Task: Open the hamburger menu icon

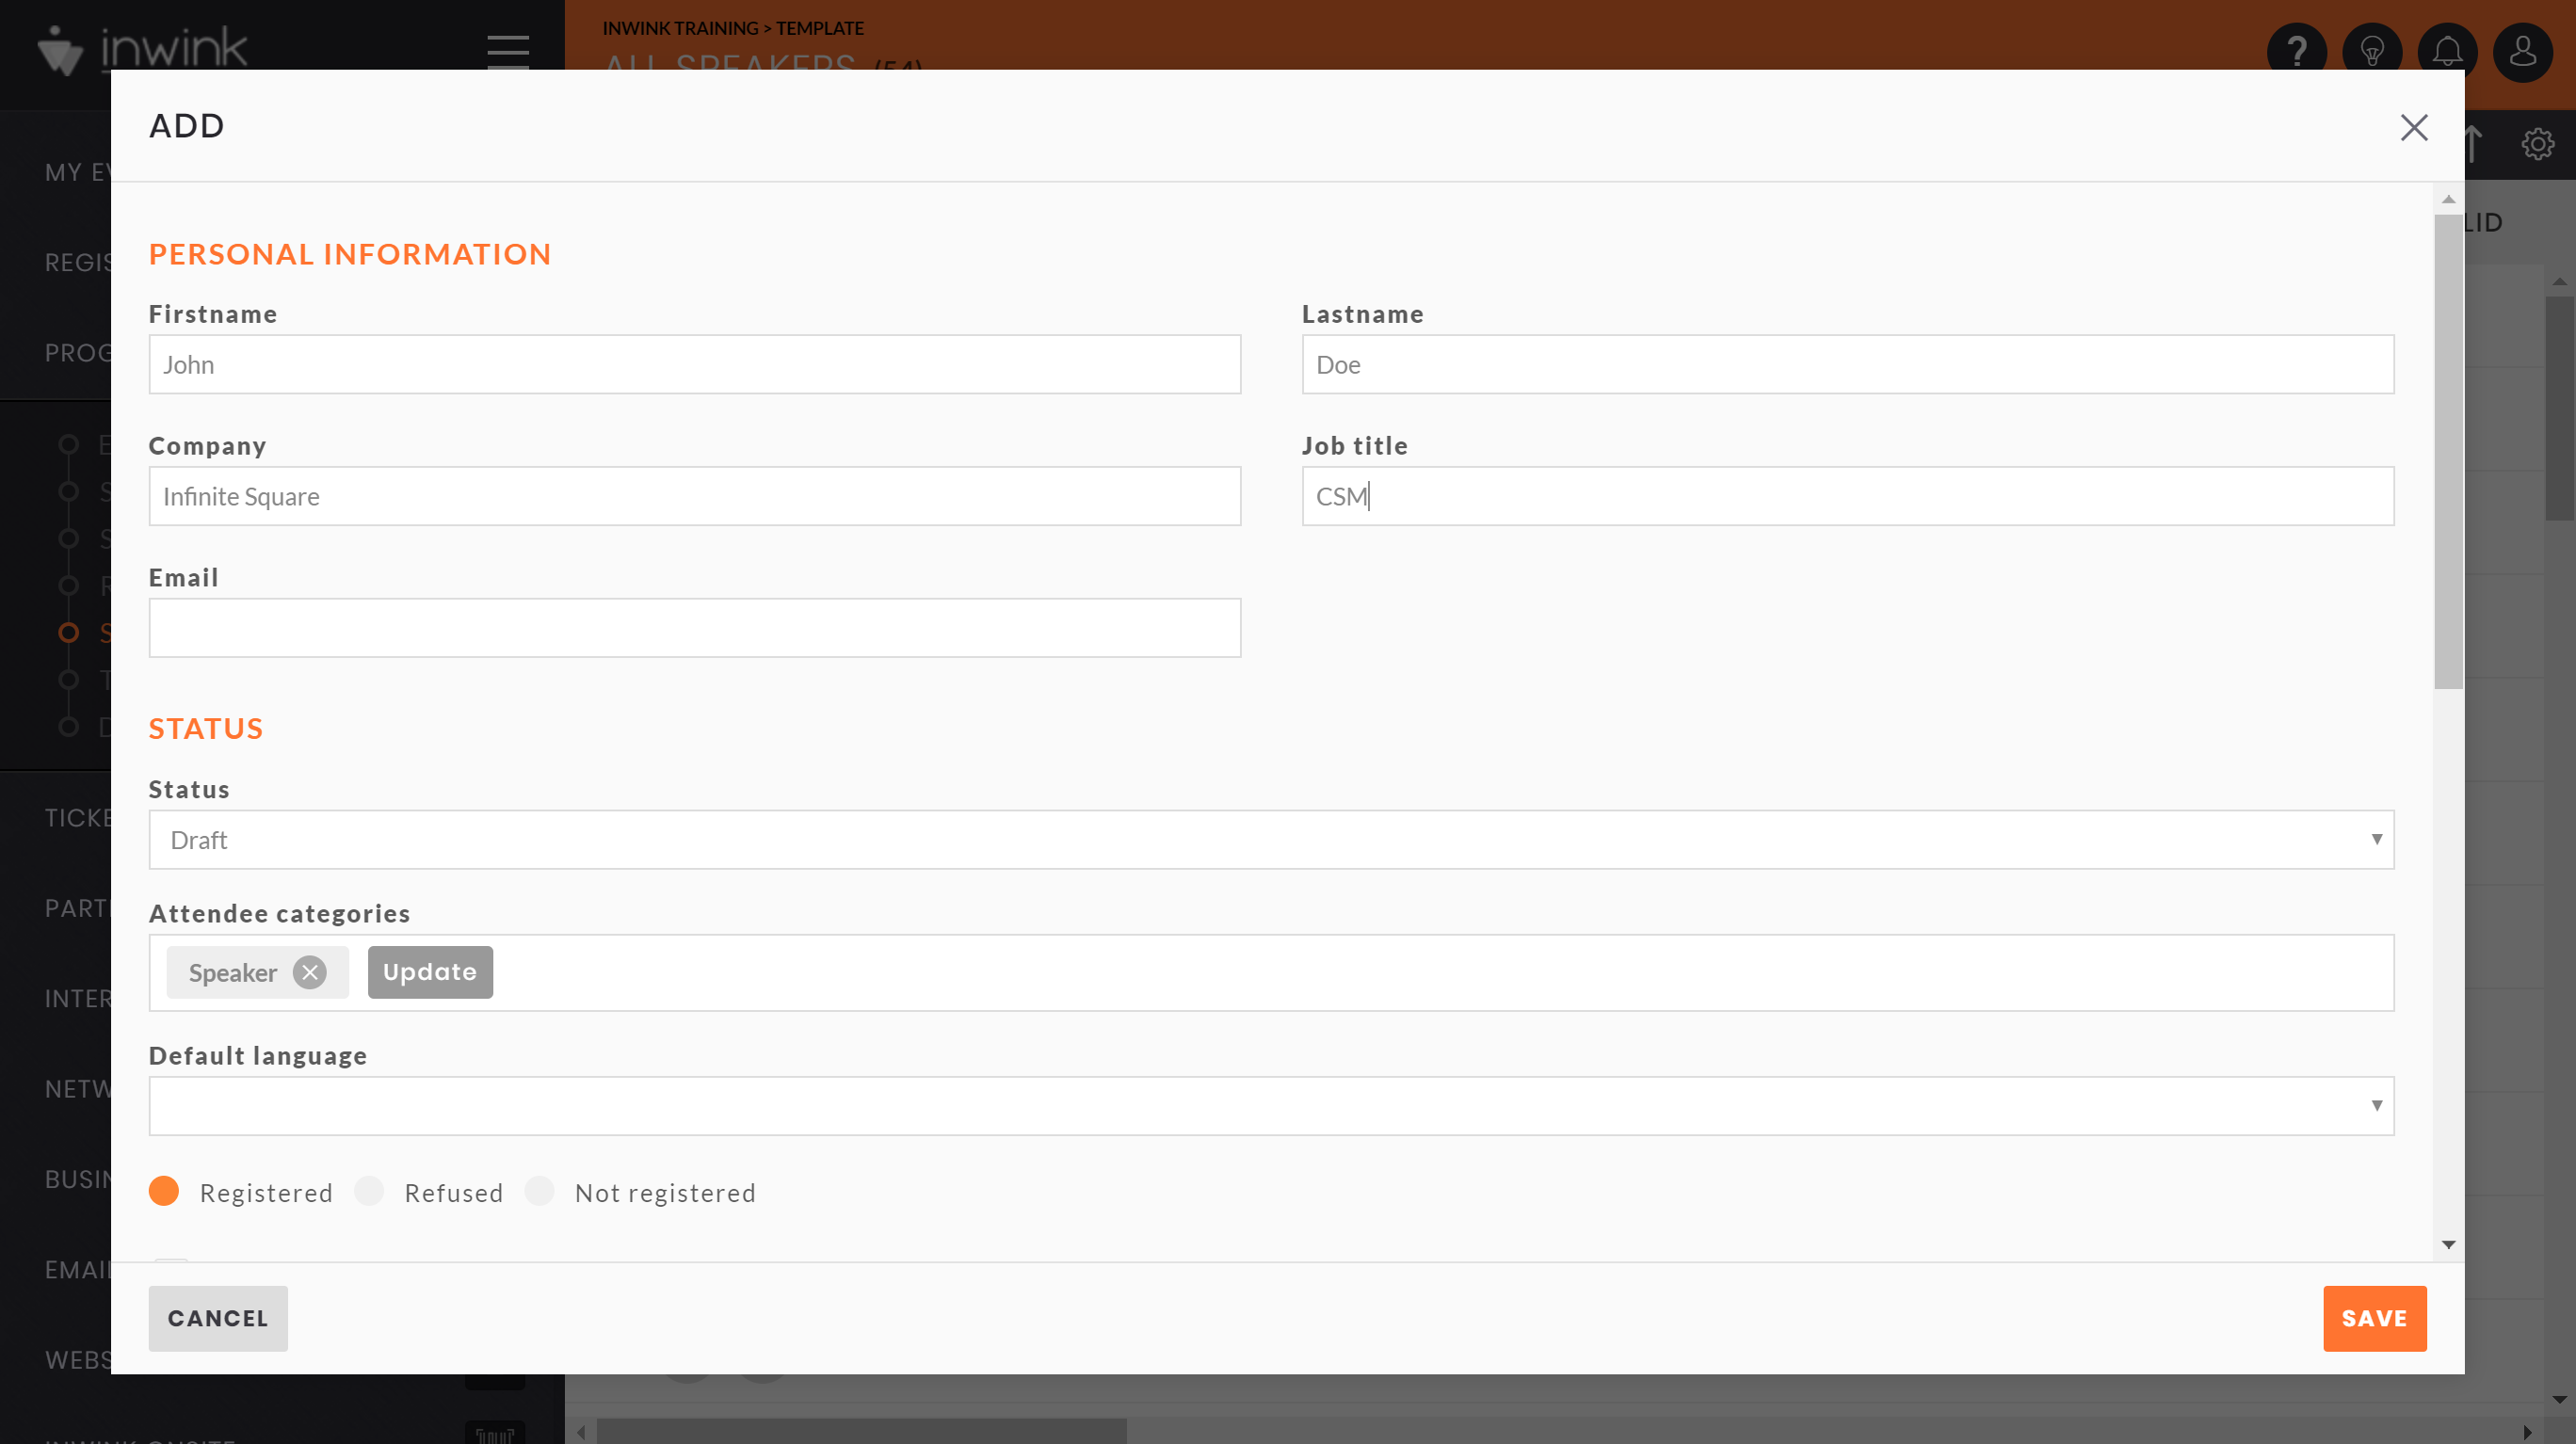Action: tap(507, 50)
